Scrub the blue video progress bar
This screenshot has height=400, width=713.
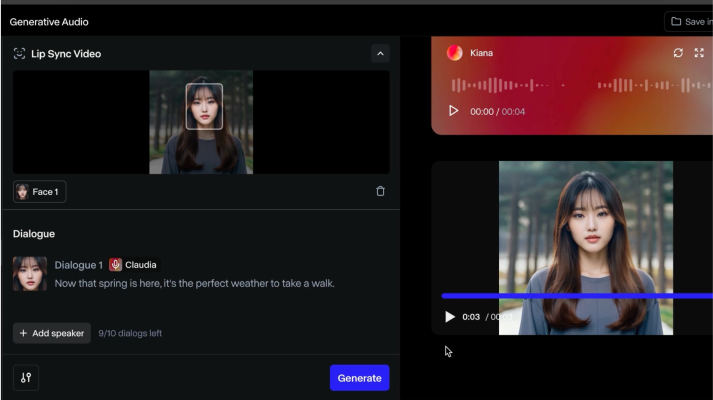click(575, 296)
